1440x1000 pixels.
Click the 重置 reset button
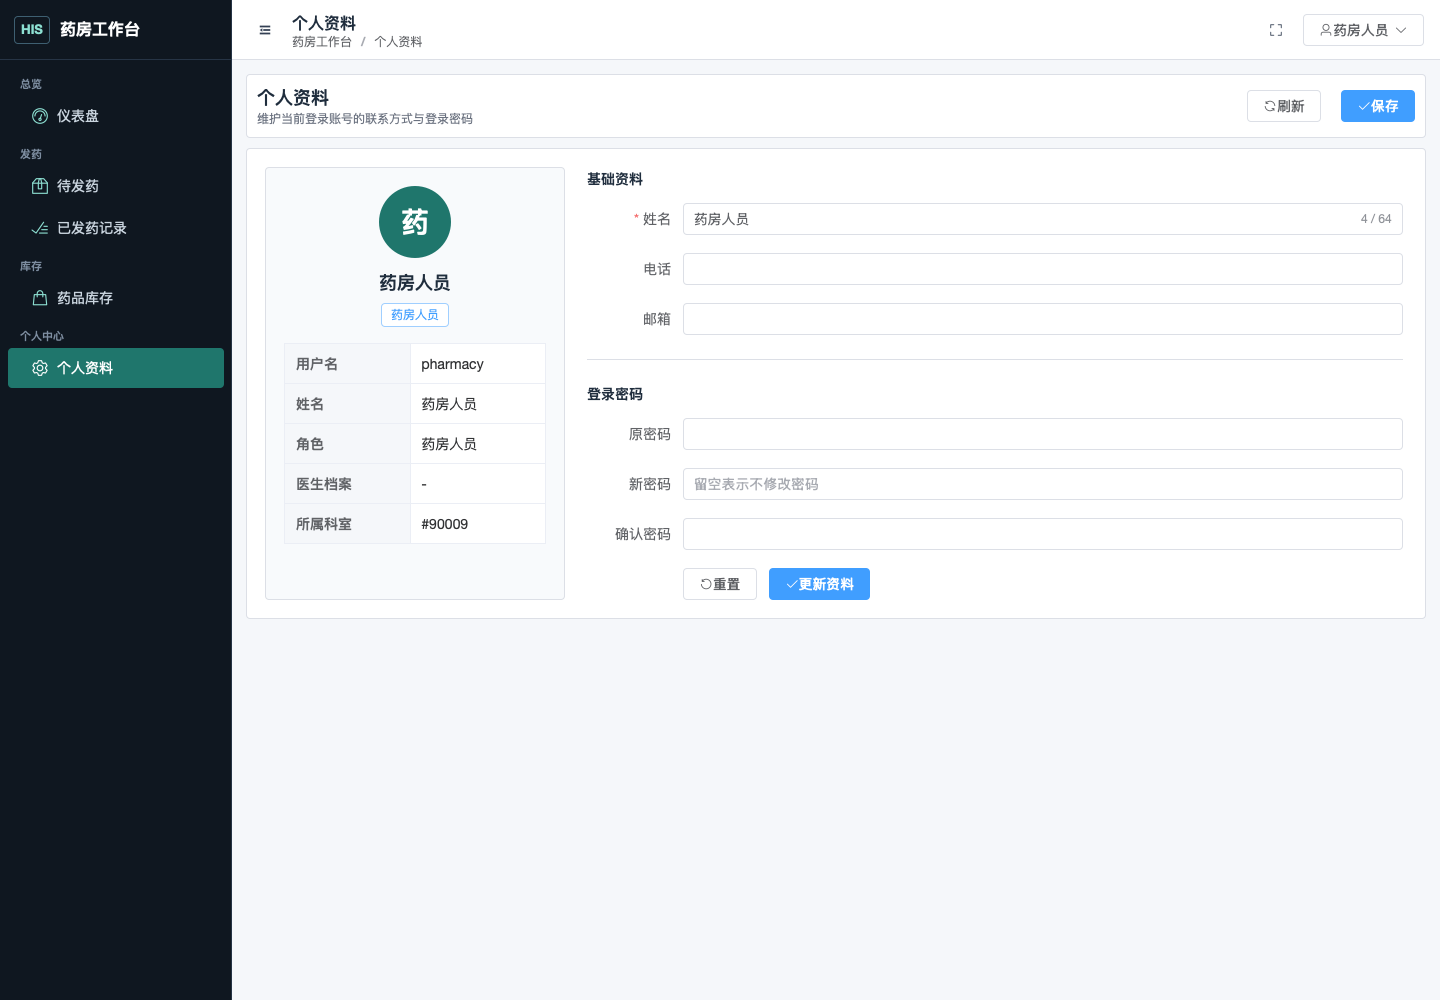(720, 584)
